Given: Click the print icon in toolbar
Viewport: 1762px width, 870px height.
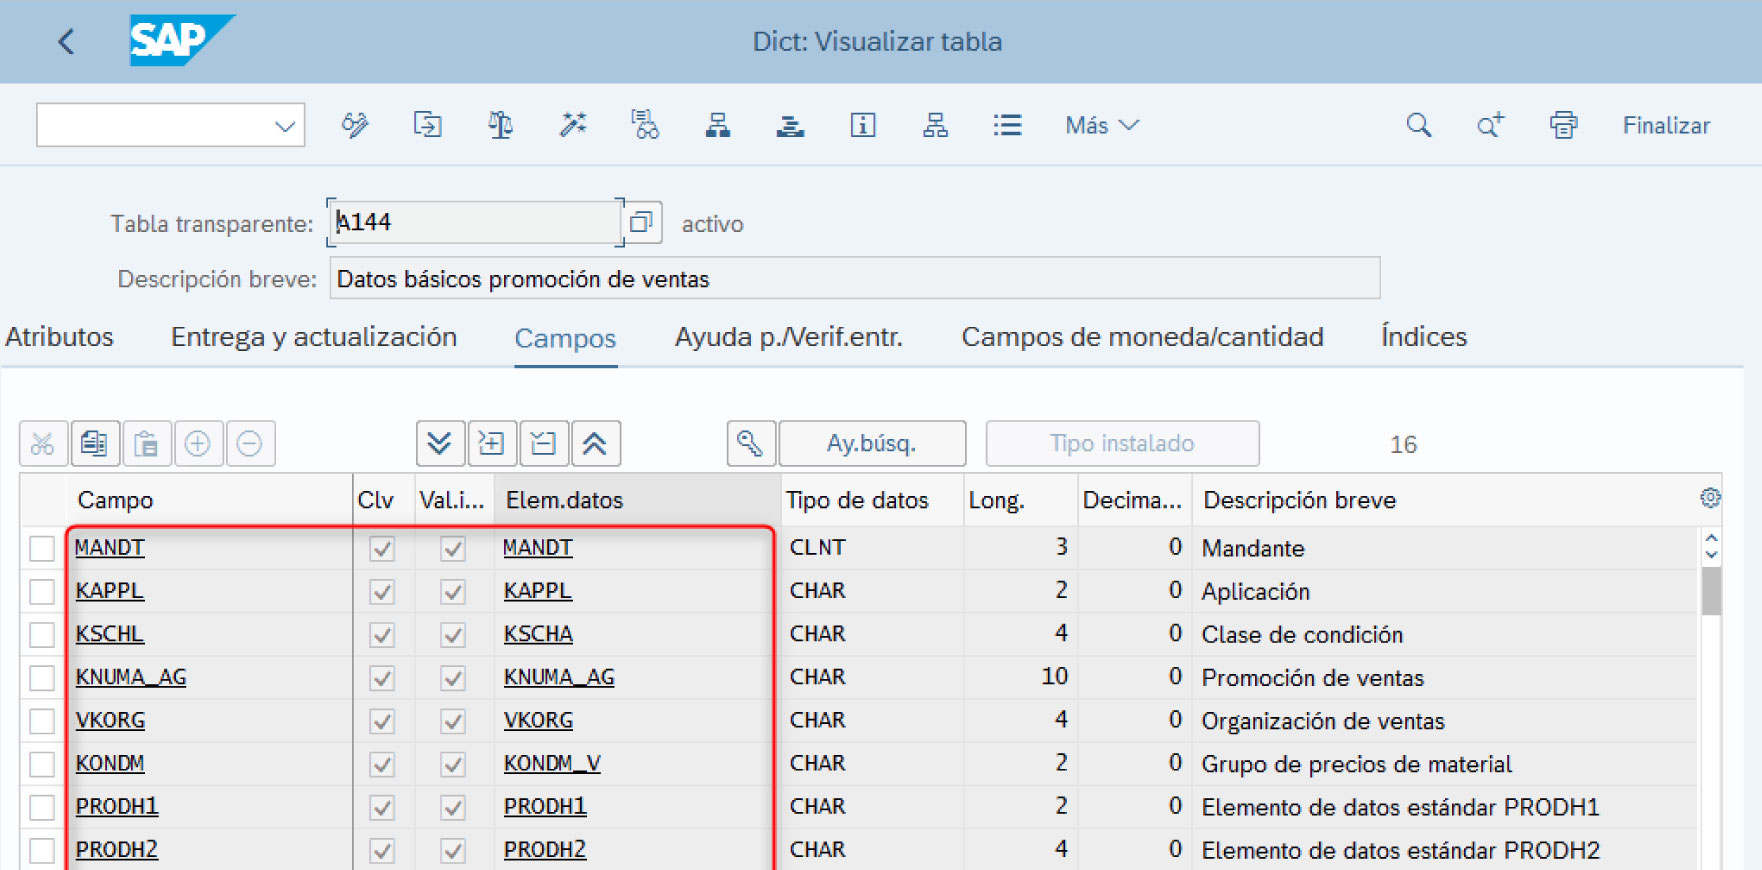Looking at the screenshot, I should [1563, 125].
